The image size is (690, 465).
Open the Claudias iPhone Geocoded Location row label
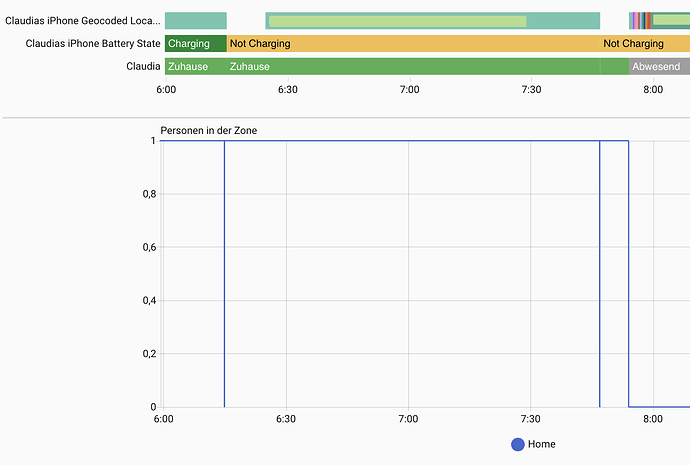[x=82, y=21]
